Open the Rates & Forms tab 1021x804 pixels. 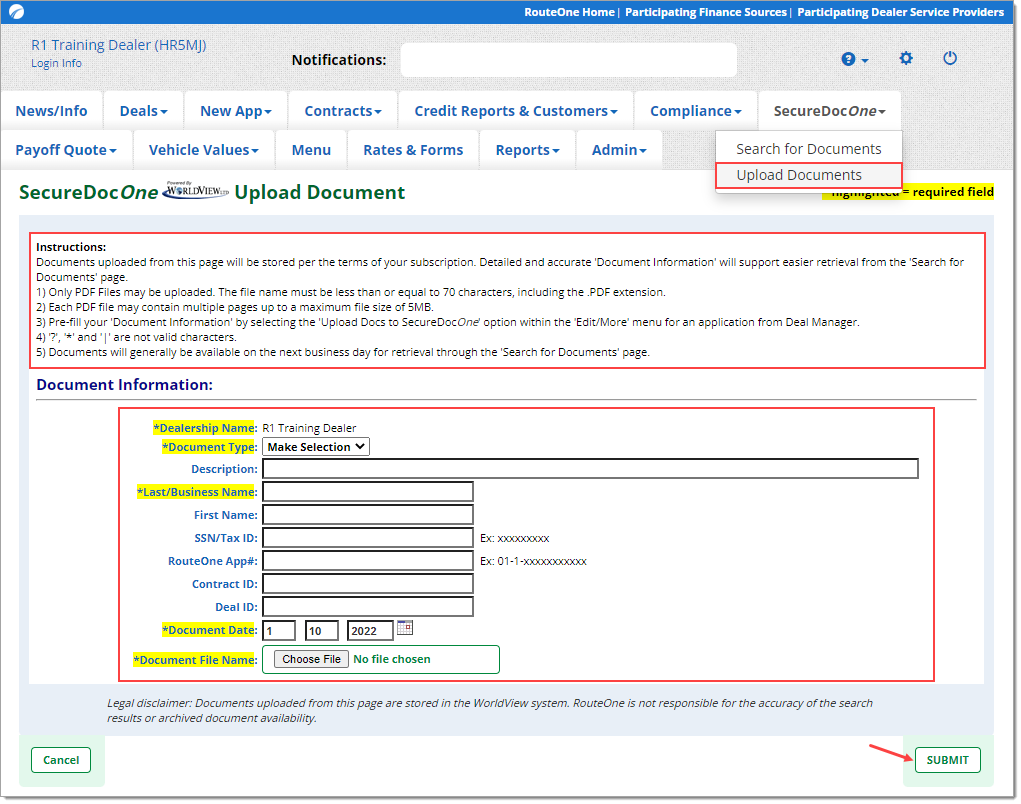(x=413, y=150)
